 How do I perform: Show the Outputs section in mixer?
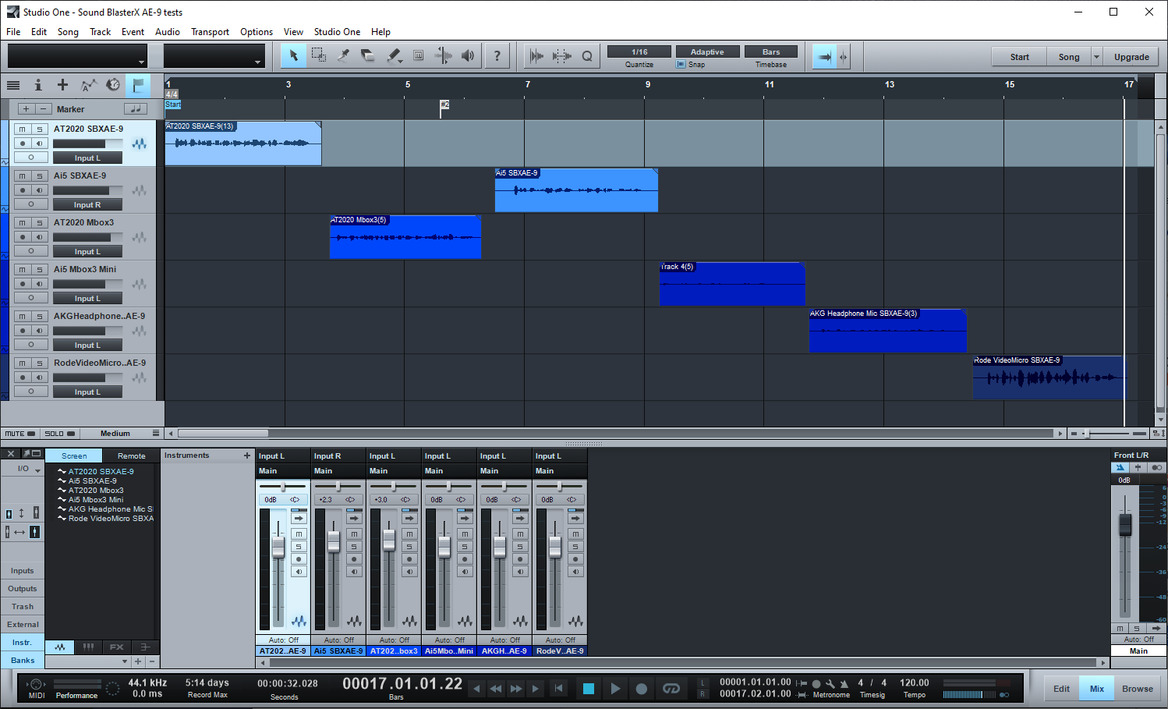22,588
